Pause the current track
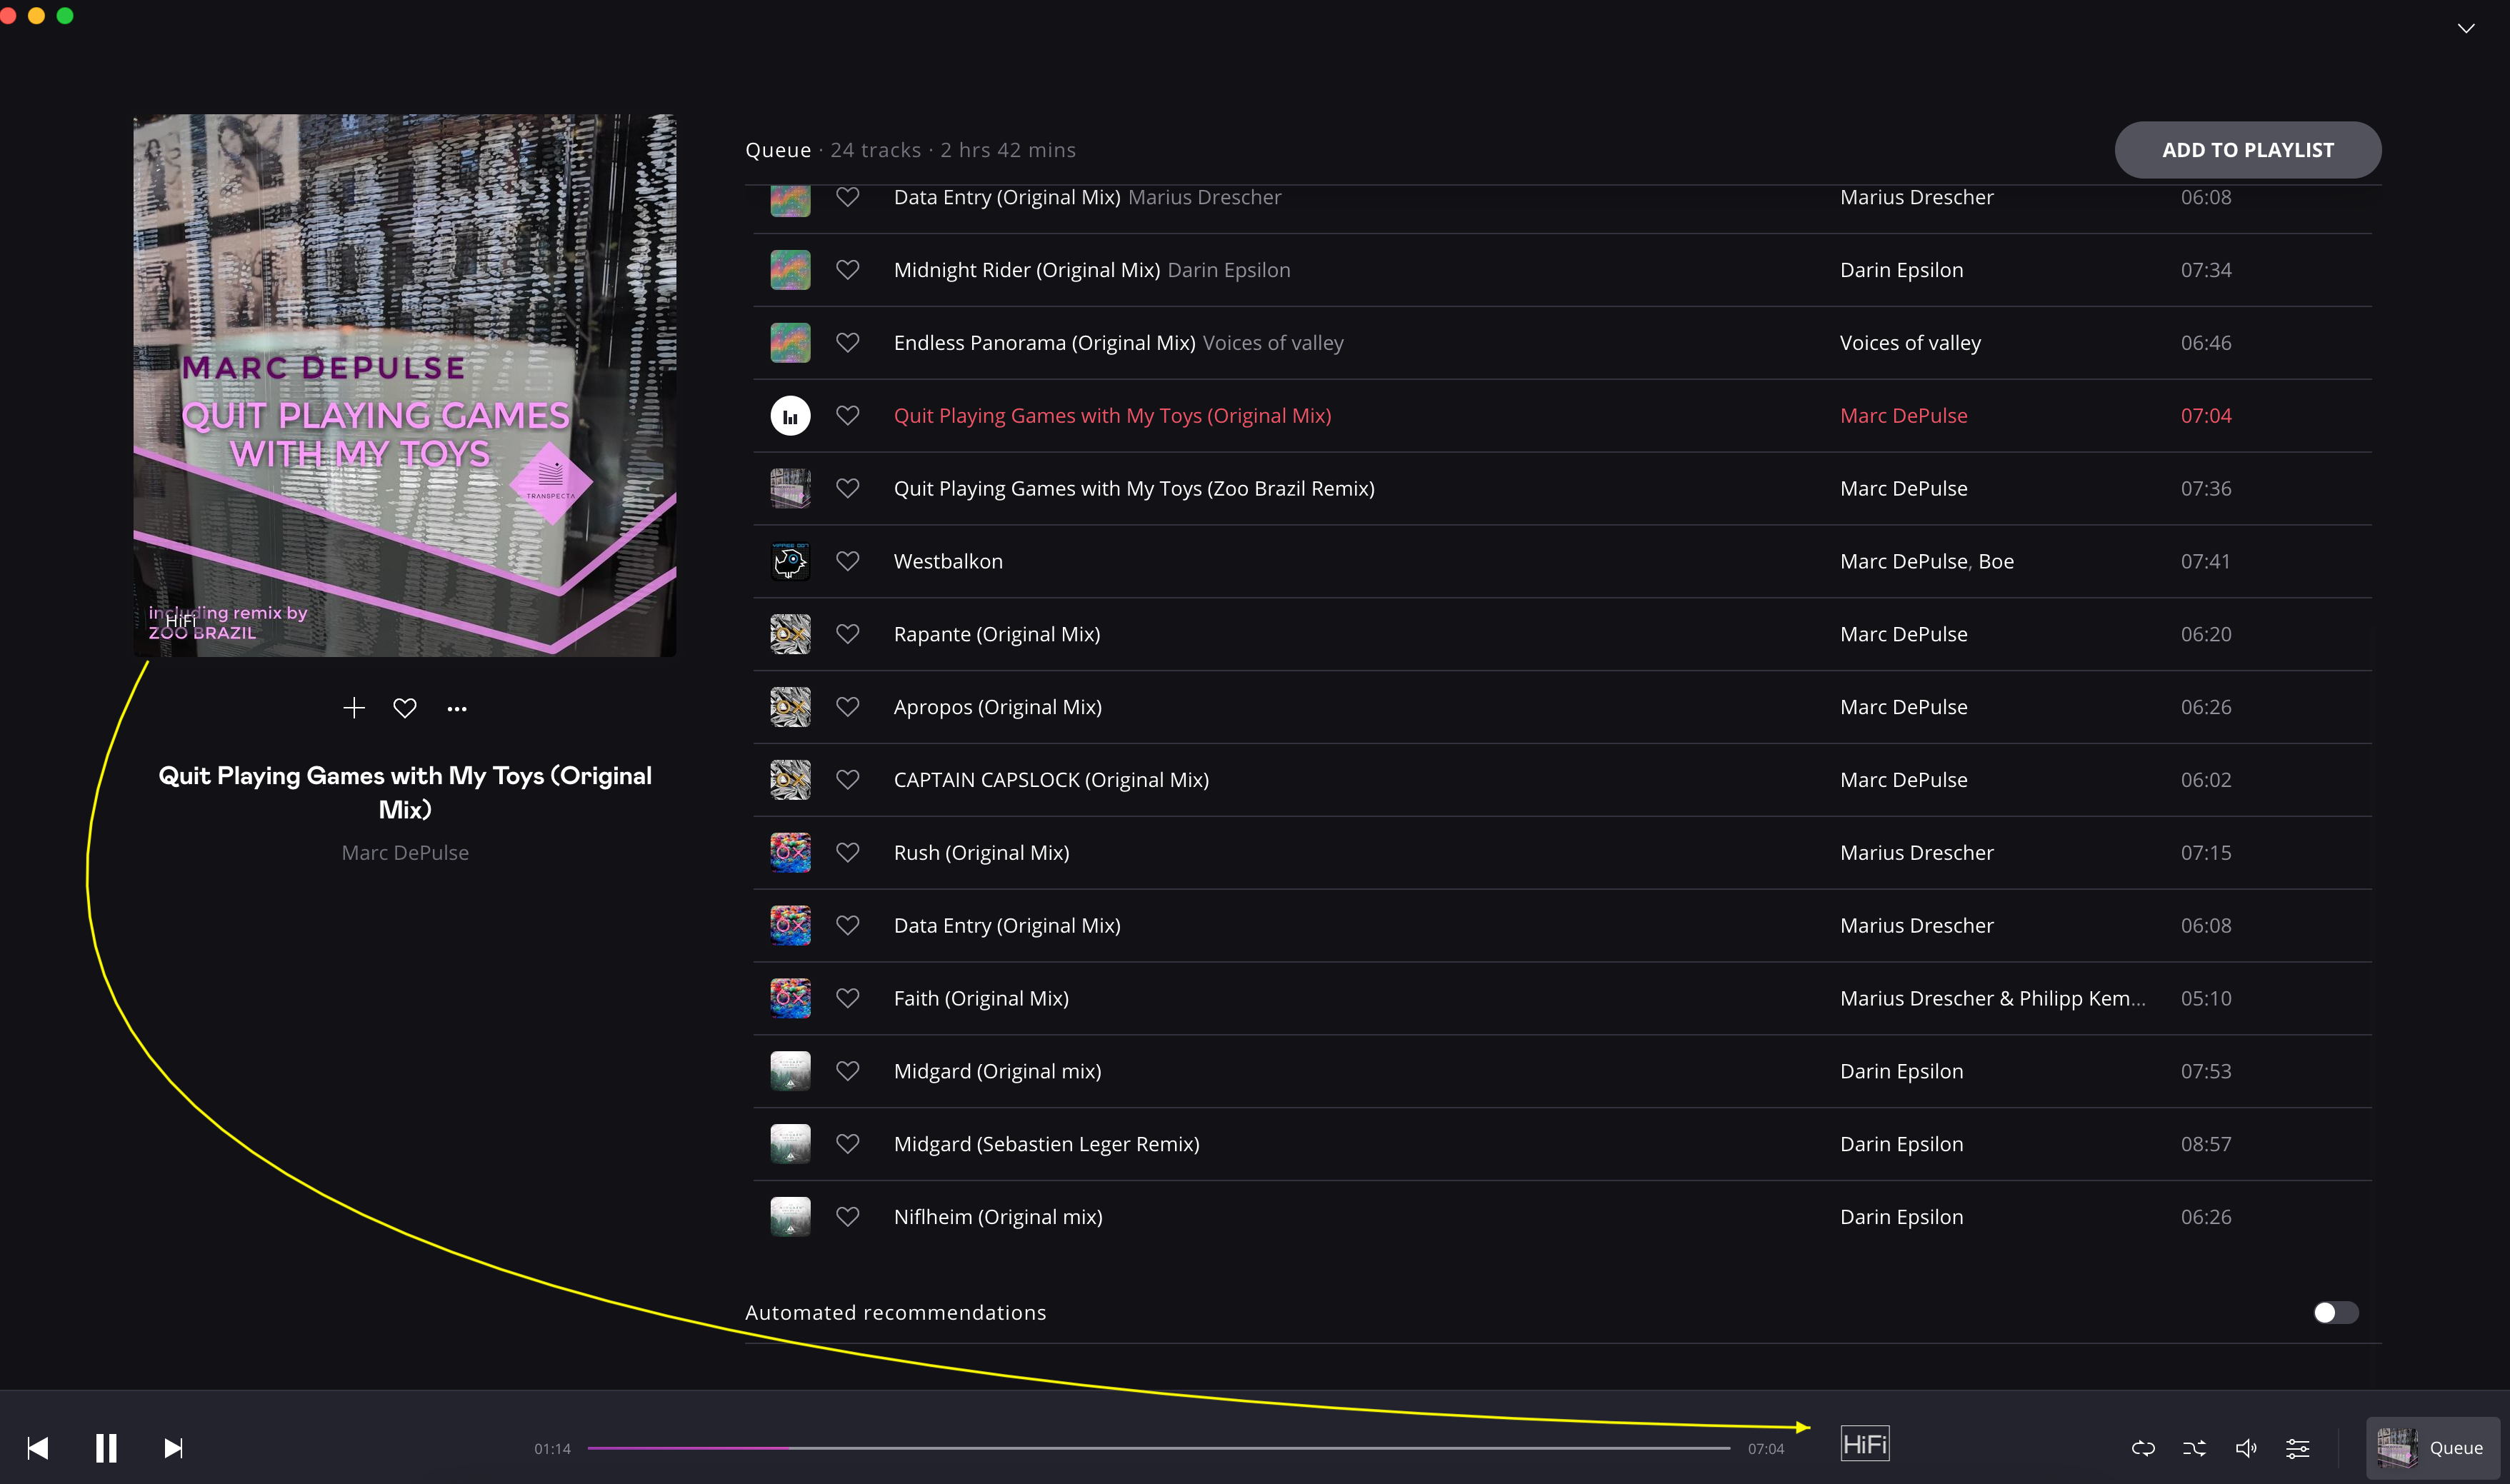 click(106, 1447)
